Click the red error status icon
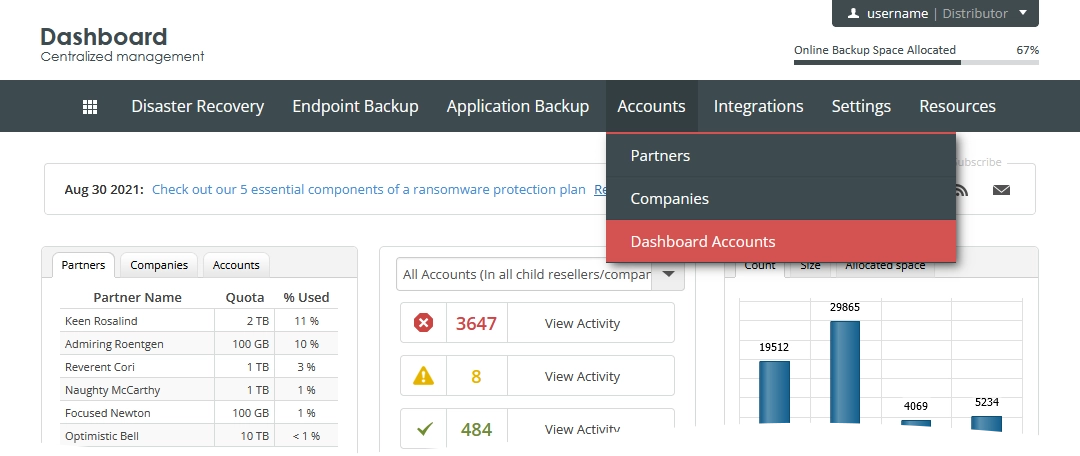 tap(424, 323)
